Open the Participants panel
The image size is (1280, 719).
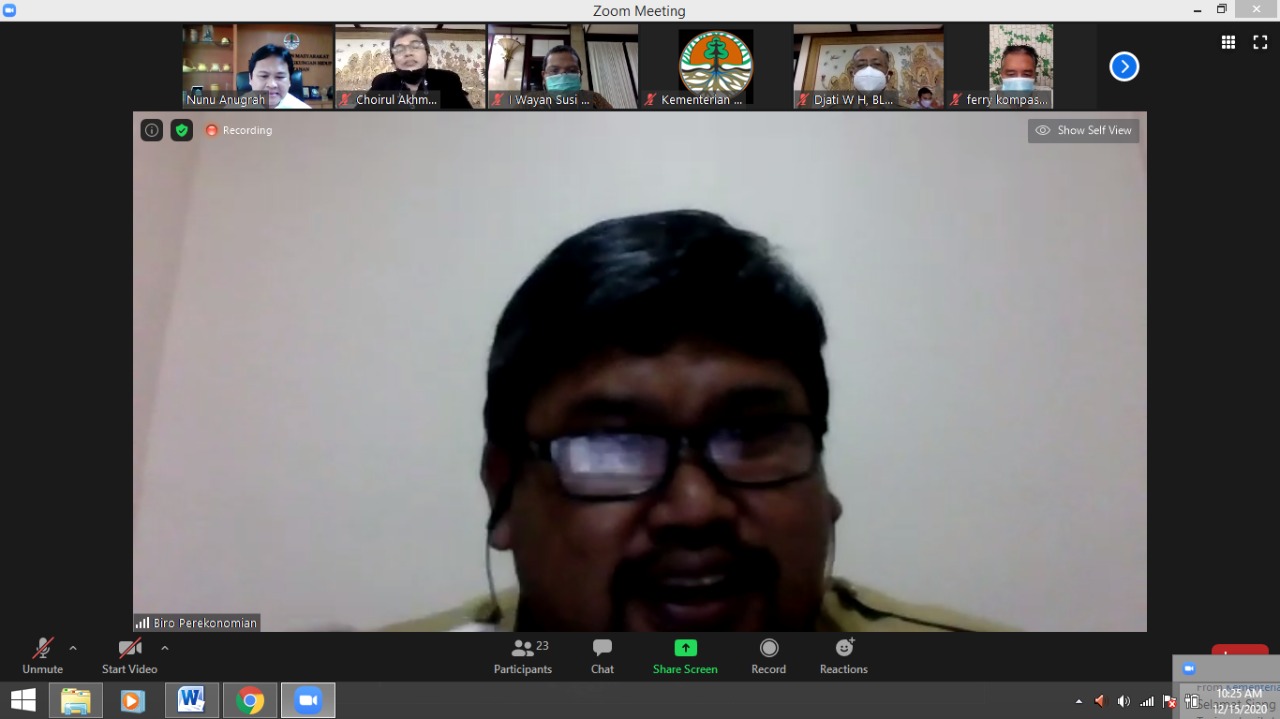pos(522,656)
